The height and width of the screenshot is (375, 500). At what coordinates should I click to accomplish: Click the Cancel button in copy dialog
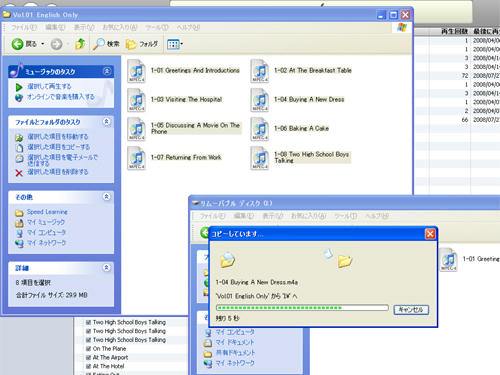point(411,310)
